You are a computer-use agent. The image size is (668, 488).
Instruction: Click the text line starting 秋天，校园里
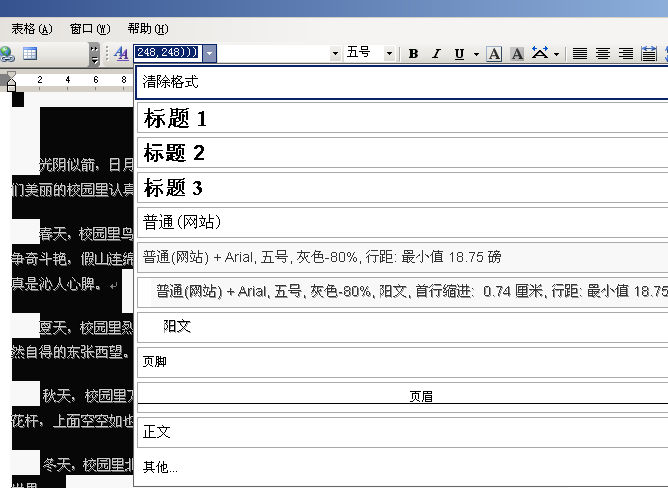coord(88,396)
